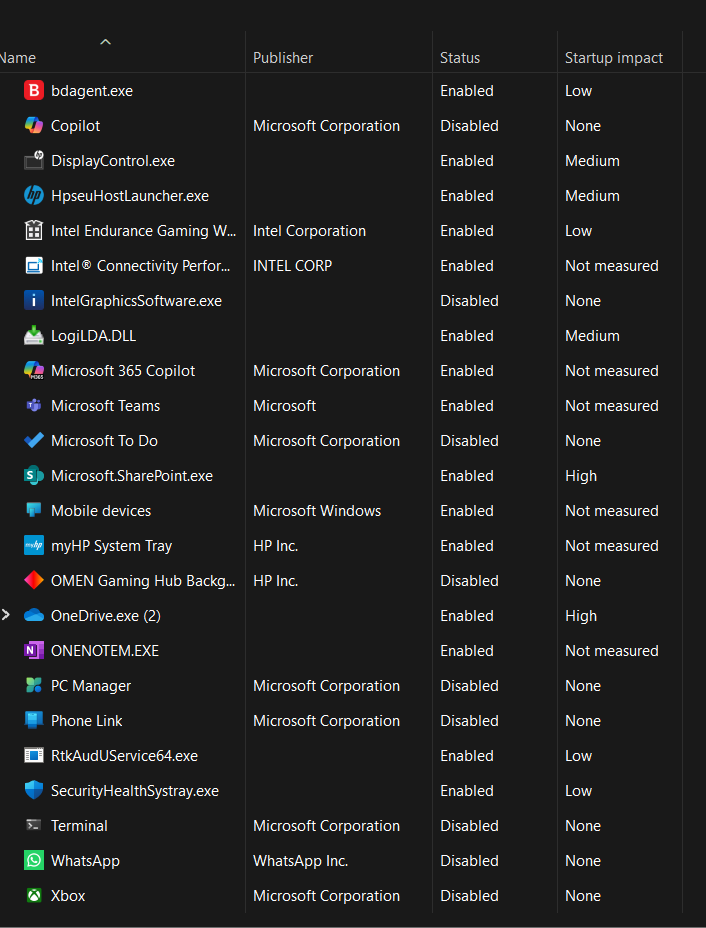This screenshot has width=706, height=928.
Task: Click Disabled status for PC Manager
Action: (469, 686)
